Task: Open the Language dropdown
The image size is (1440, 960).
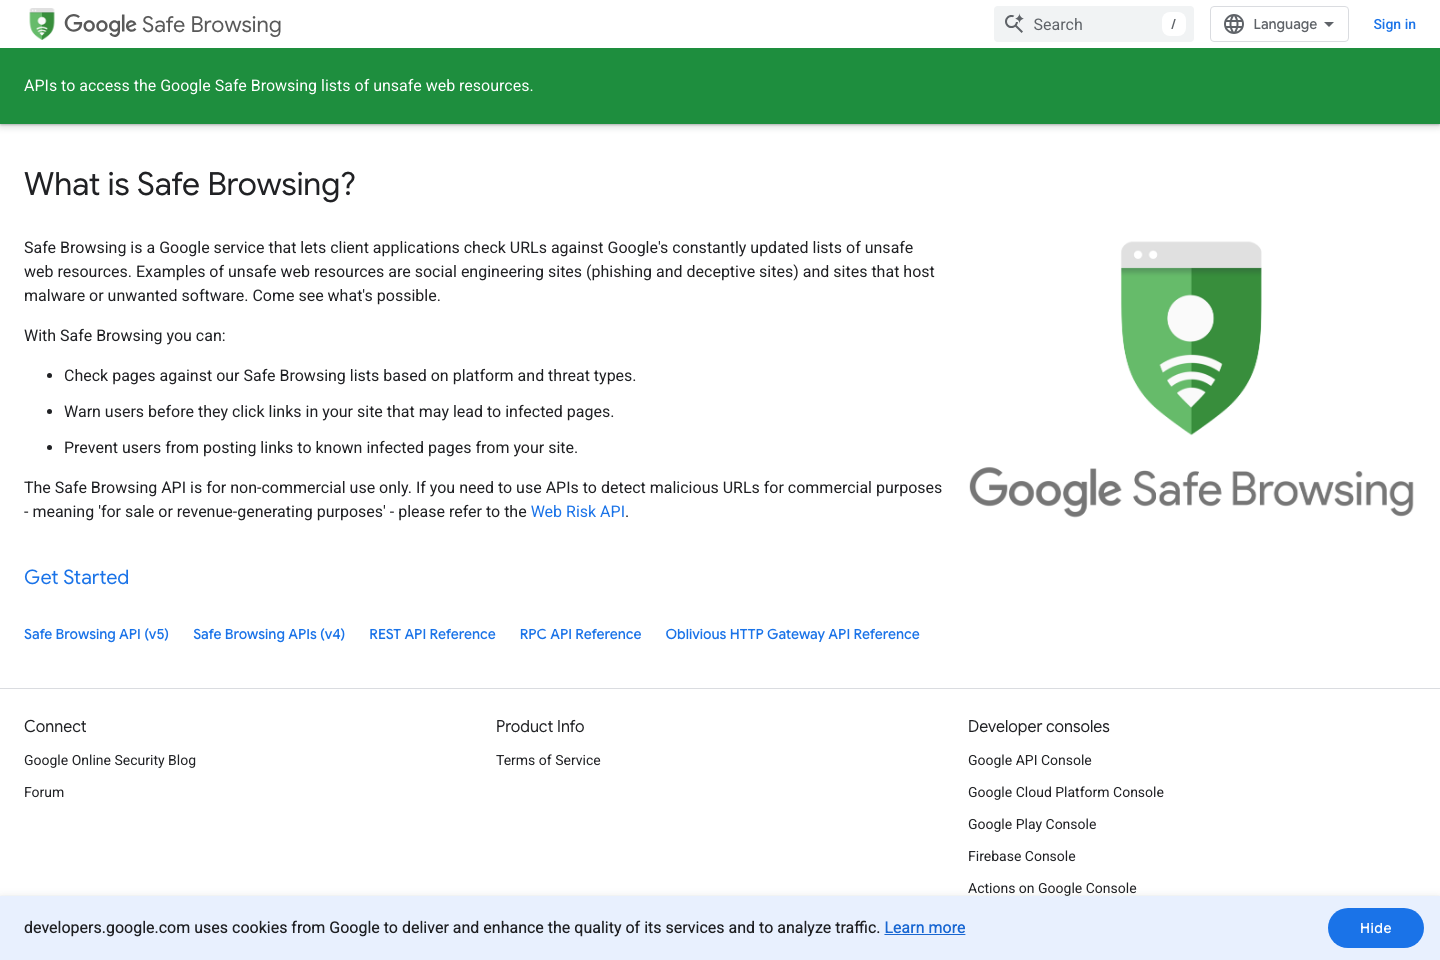Action: (x=1279, y=23)
